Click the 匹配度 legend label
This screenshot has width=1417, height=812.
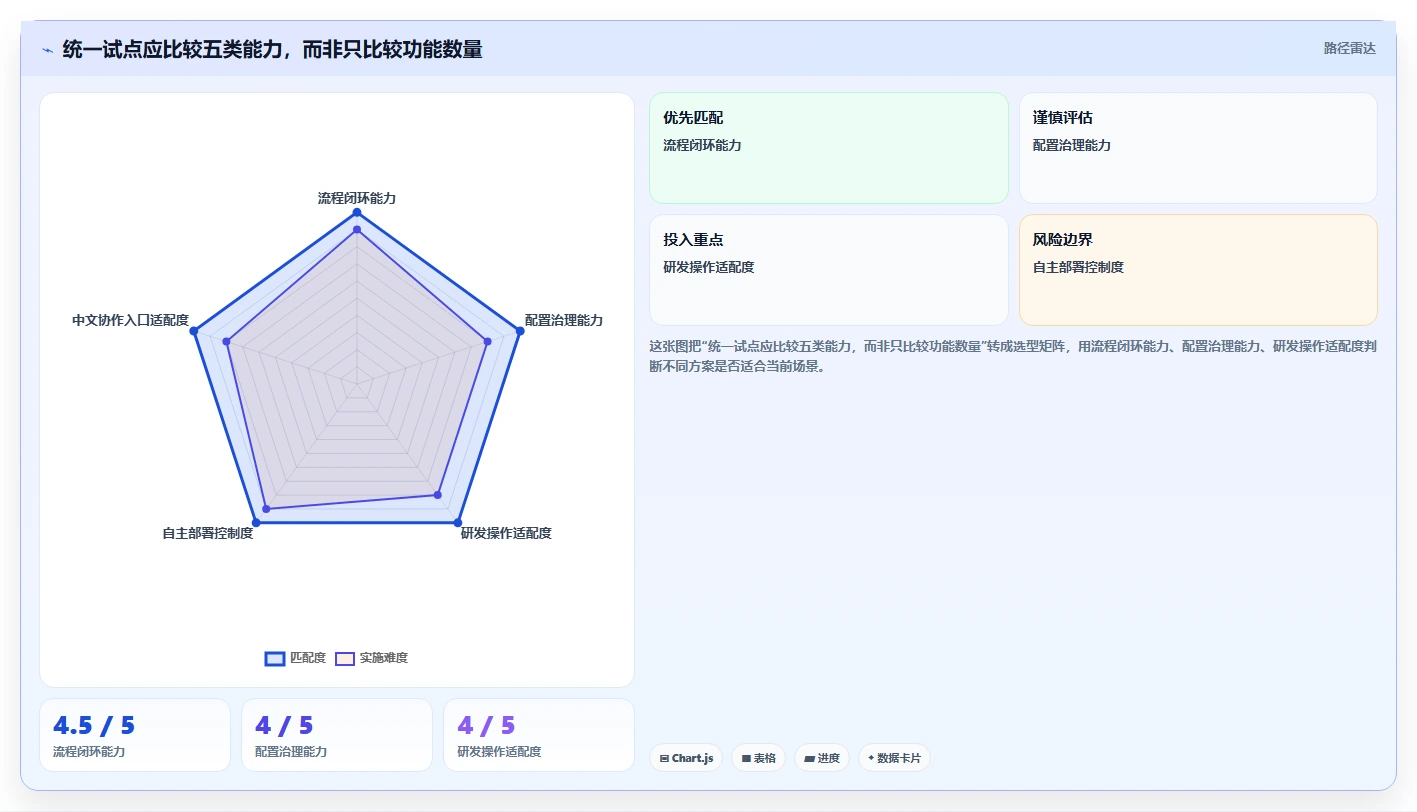(x=308, y=658)
